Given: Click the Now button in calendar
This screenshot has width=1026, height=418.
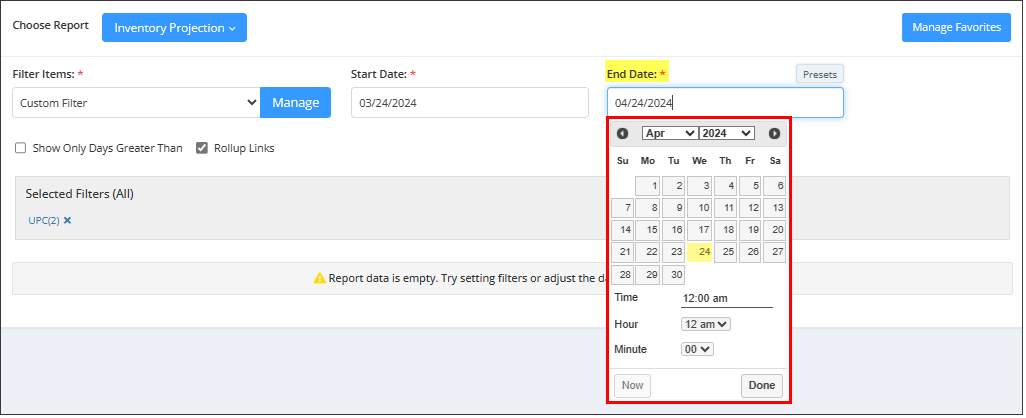Looking at the screenshot, I should pyautogui.click(x=632, y=385).
